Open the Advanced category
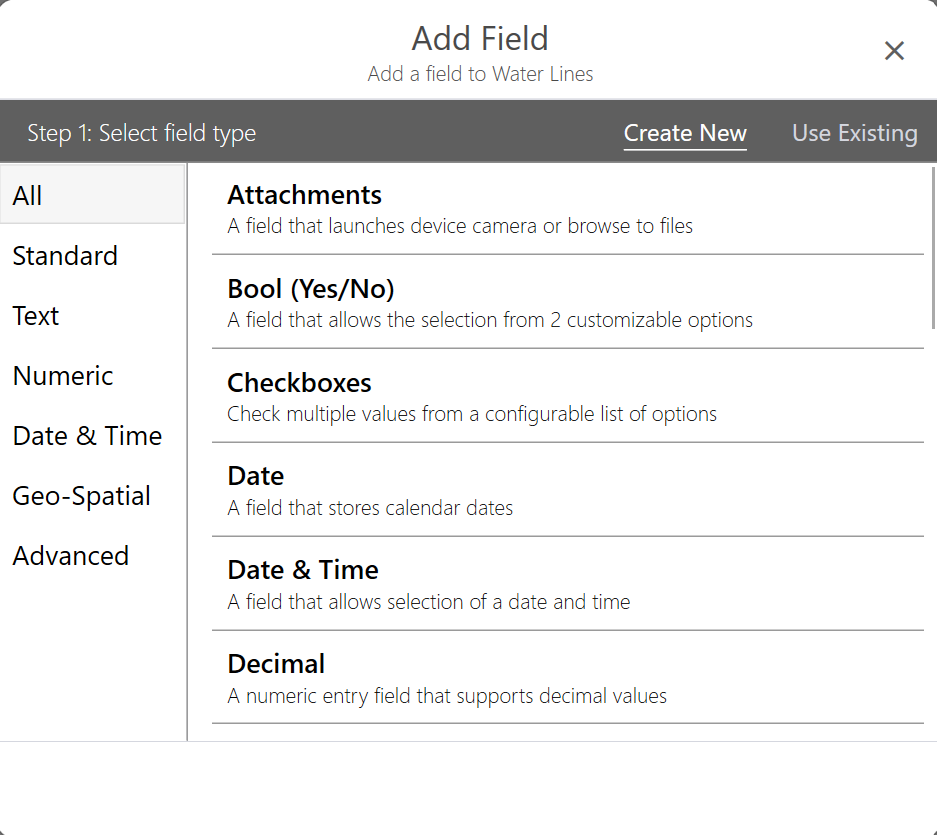Viewport: 937px width, 835px height. coord(70,556)
